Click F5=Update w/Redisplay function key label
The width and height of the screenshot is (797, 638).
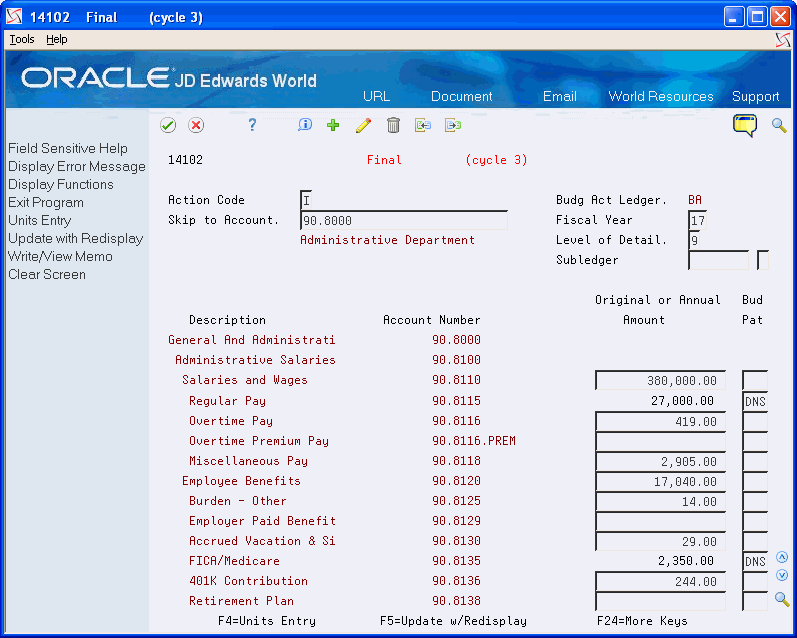click(453, 621)
